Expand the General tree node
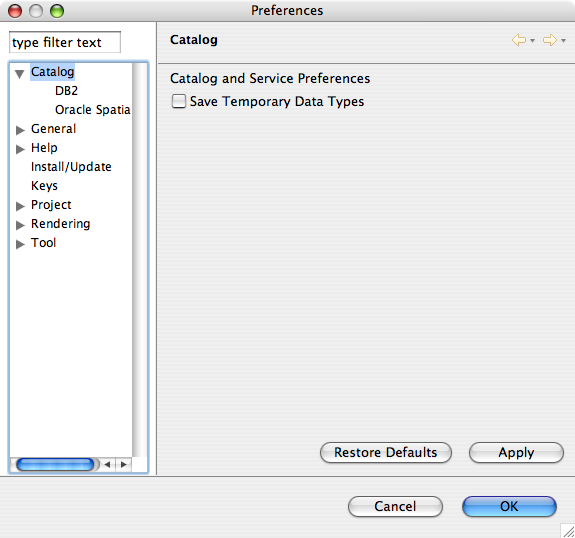 click(20, 130)
